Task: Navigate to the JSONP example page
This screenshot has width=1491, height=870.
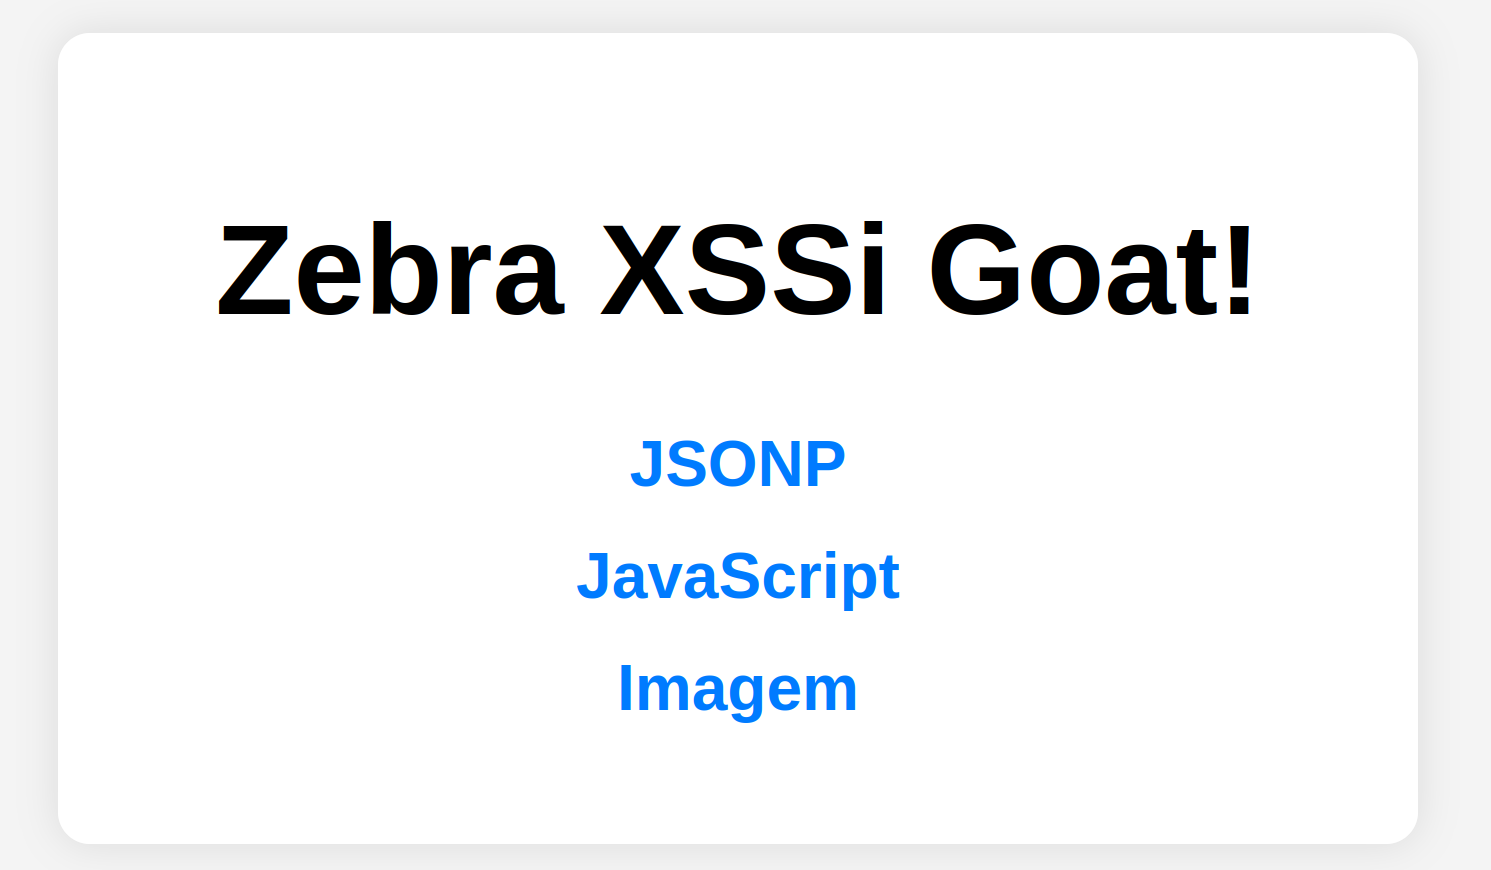Action: click(738, 464)
